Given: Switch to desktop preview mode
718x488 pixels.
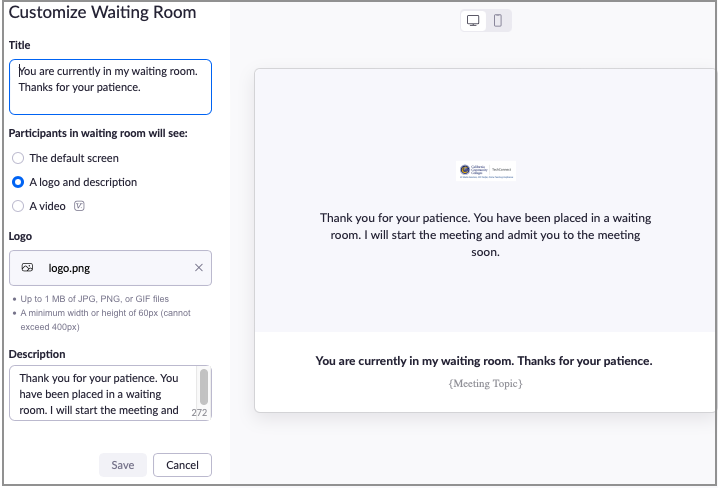Looking at the screenshot, I should (473, 20).
